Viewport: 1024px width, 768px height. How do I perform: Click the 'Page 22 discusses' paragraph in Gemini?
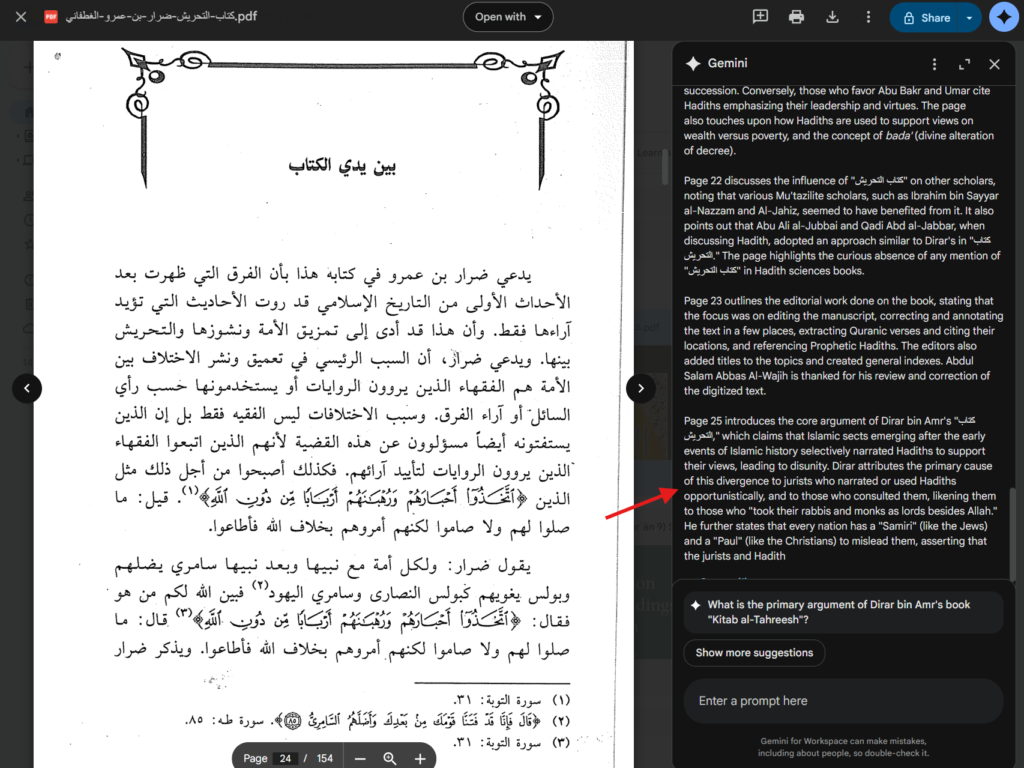tap(842, 226)
